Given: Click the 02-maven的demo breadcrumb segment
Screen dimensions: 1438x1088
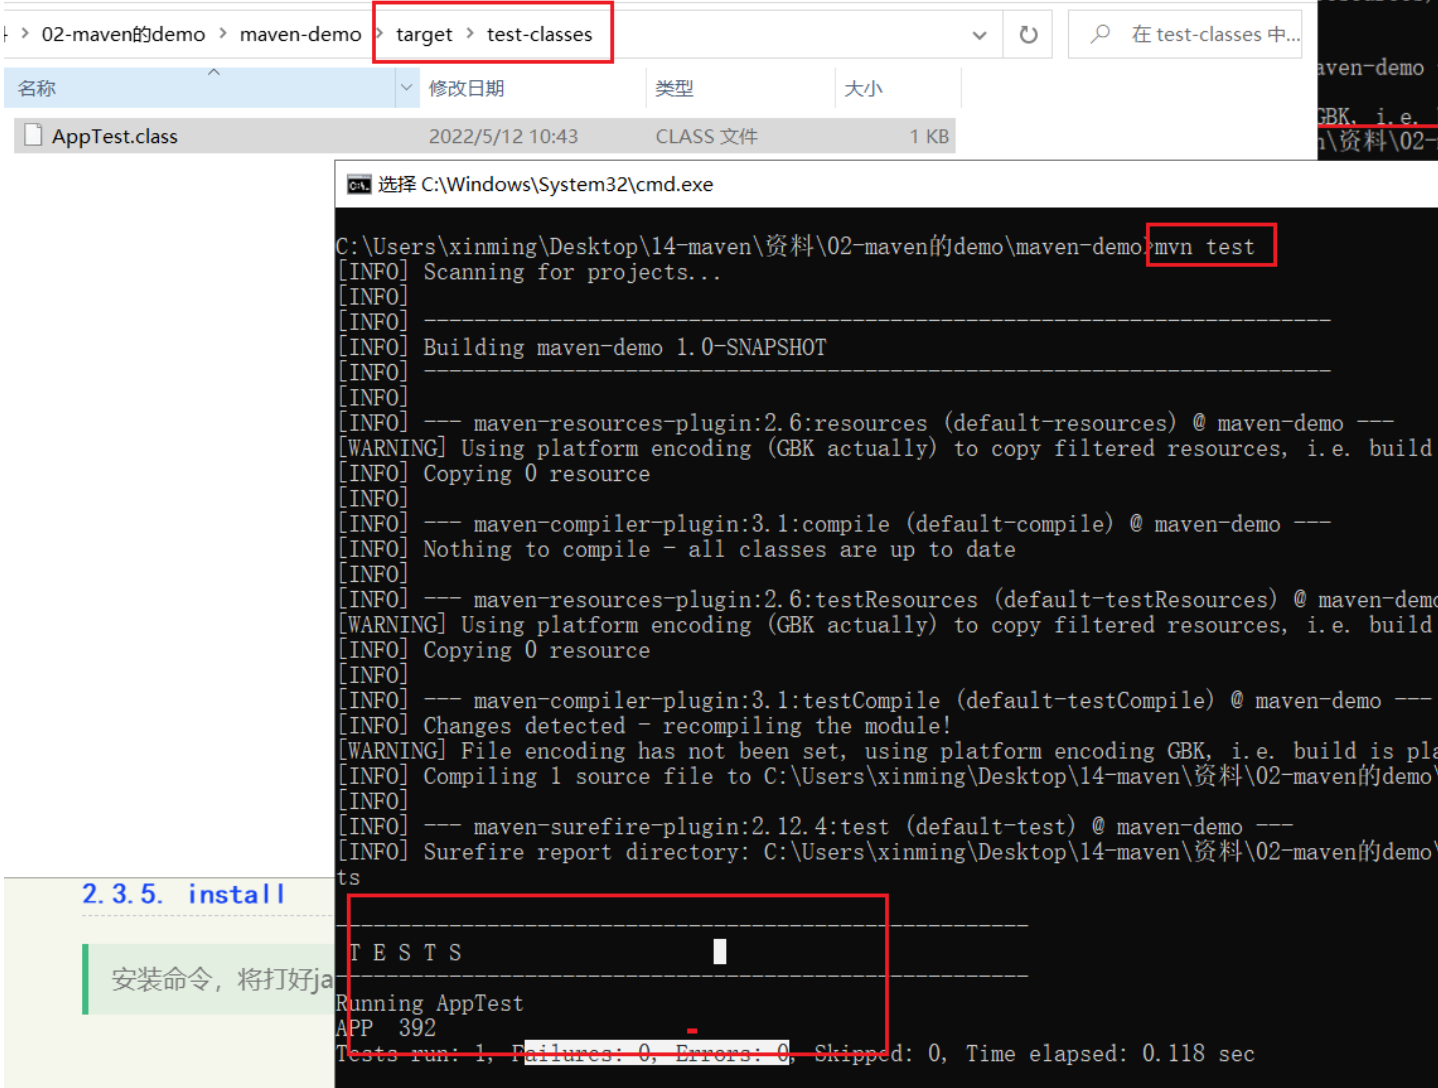Looking at the screenshot, I should [123, 34].
